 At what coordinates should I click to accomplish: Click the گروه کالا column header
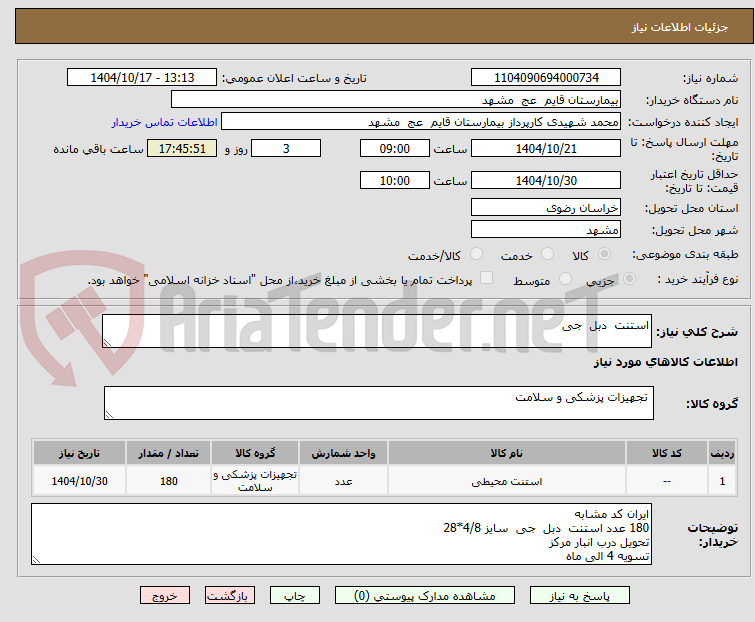point(255,453)
